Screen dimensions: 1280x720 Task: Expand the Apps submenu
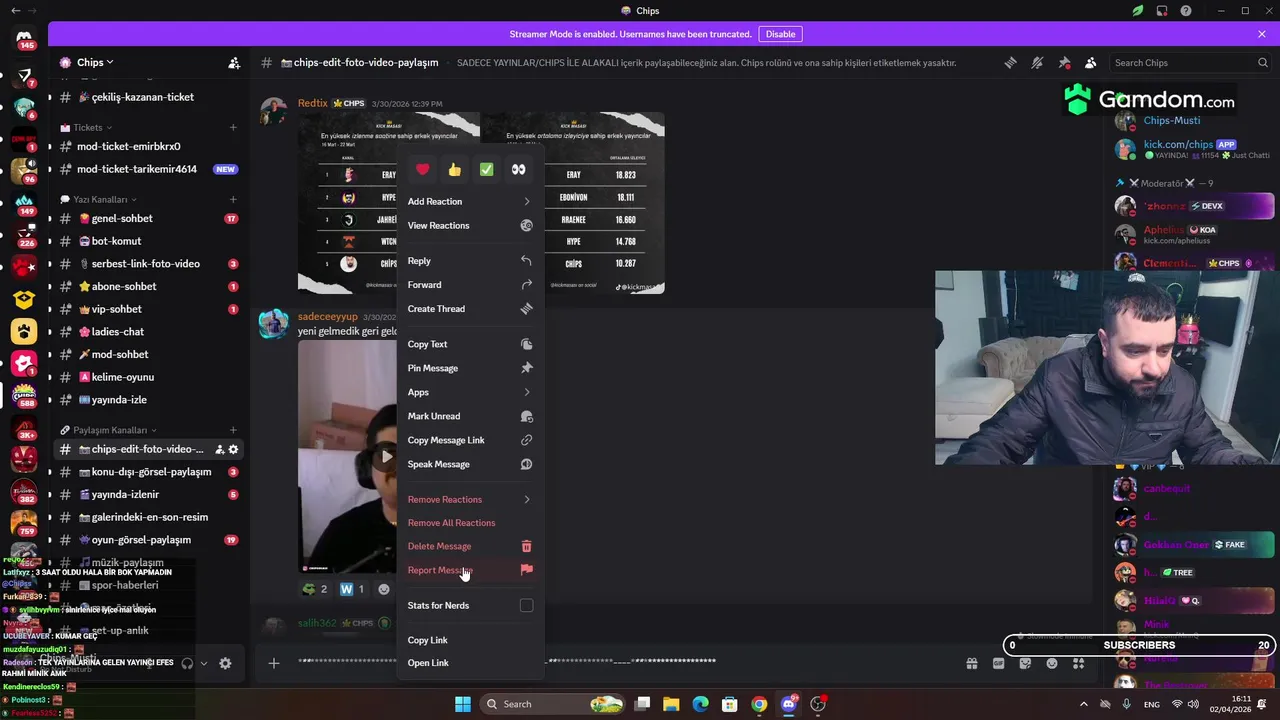(470, 392)
